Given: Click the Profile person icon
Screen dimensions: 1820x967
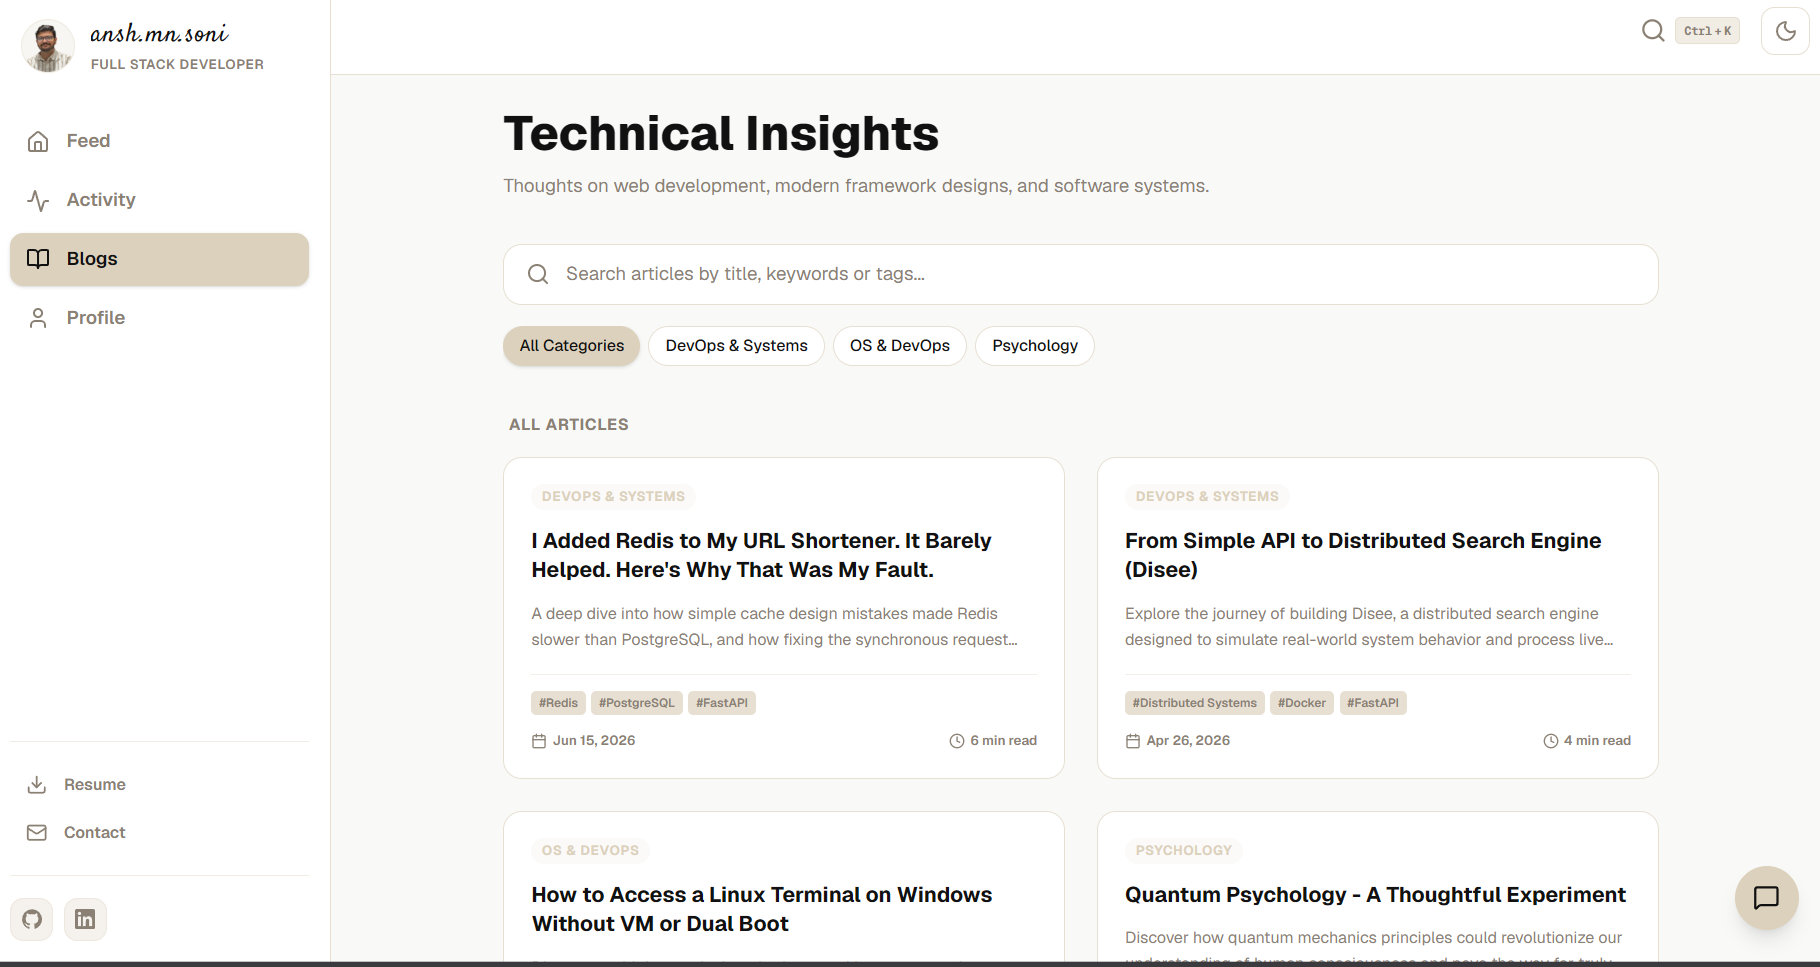Looking at the screenshot, I should pos(38,318).
